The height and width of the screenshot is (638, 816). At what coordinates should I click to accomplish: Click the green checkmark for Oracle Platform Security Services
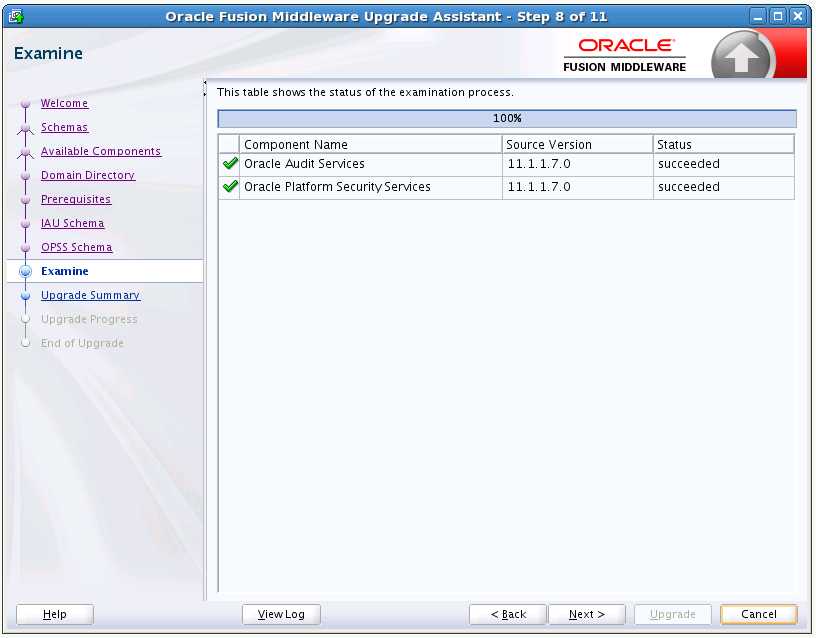230,186
